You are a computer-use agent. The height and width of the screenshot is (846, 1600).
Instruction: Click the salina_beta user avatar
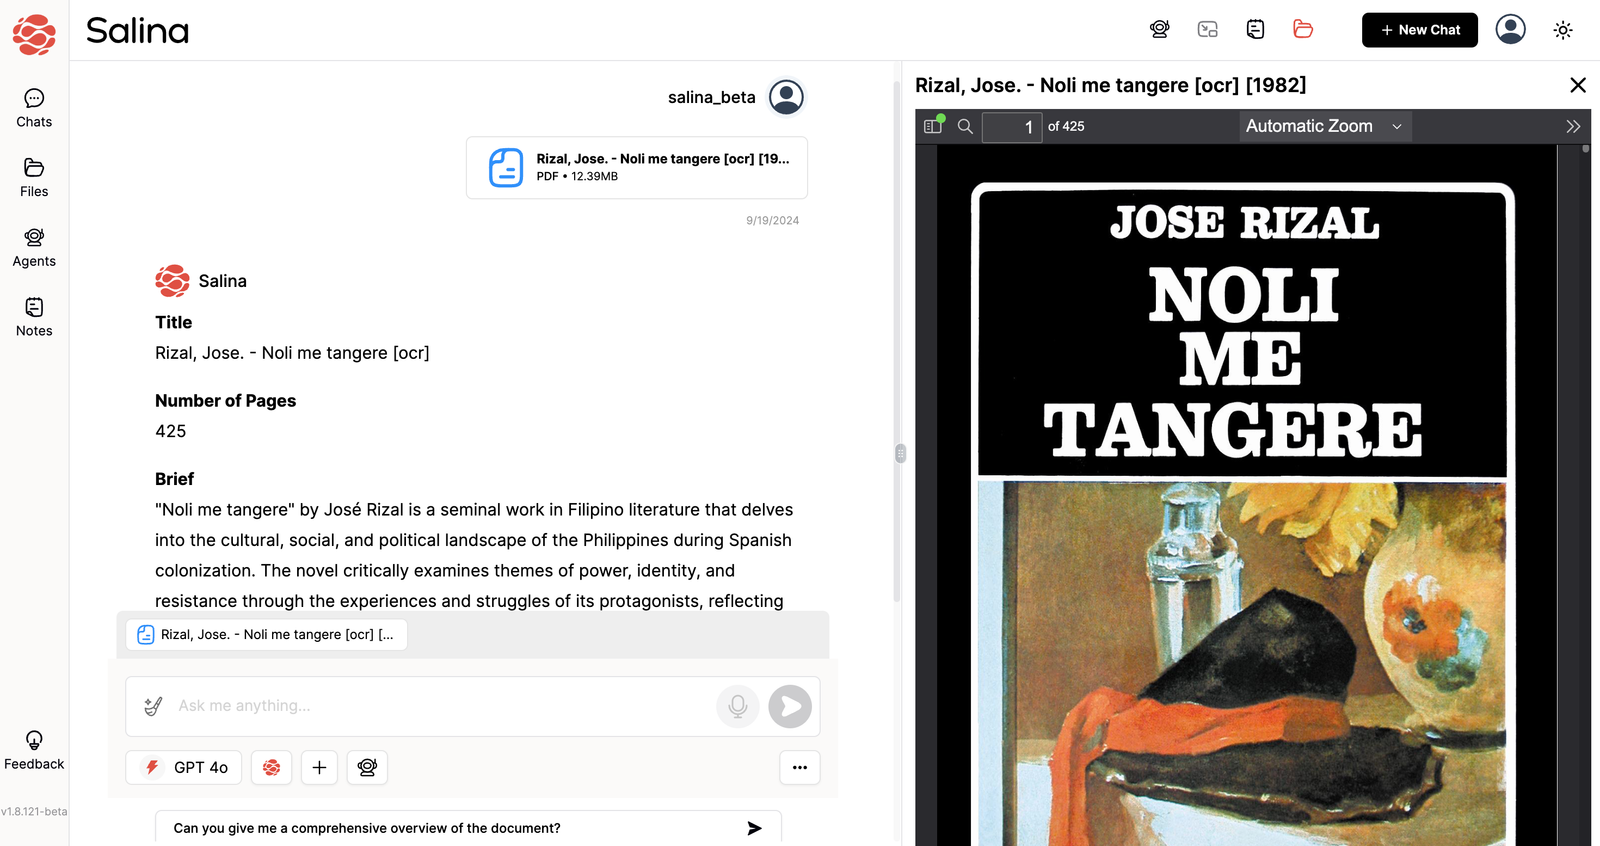pyautogui.click(x=786, y=97)
